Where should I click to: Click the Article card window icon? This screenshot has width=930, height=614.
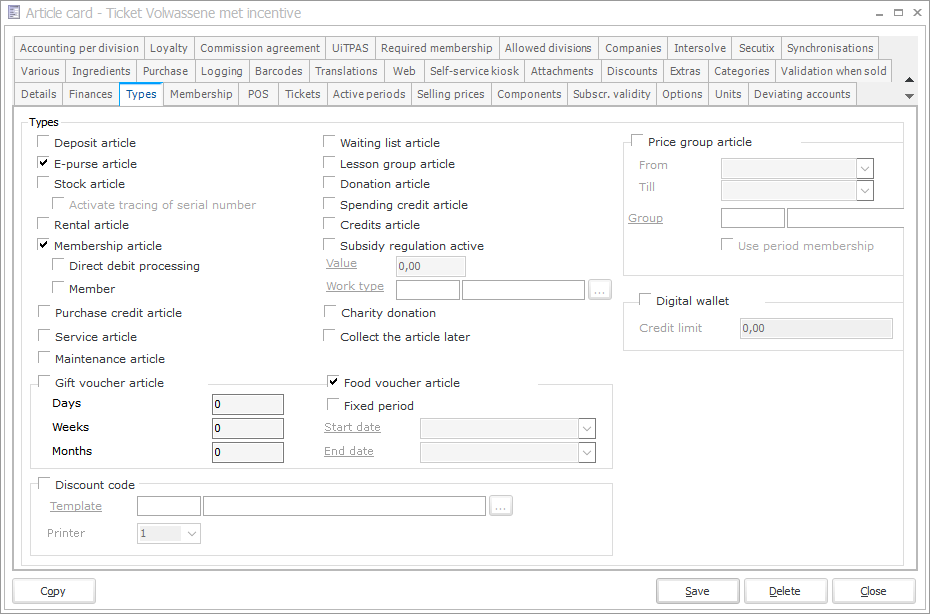(13, 13)
